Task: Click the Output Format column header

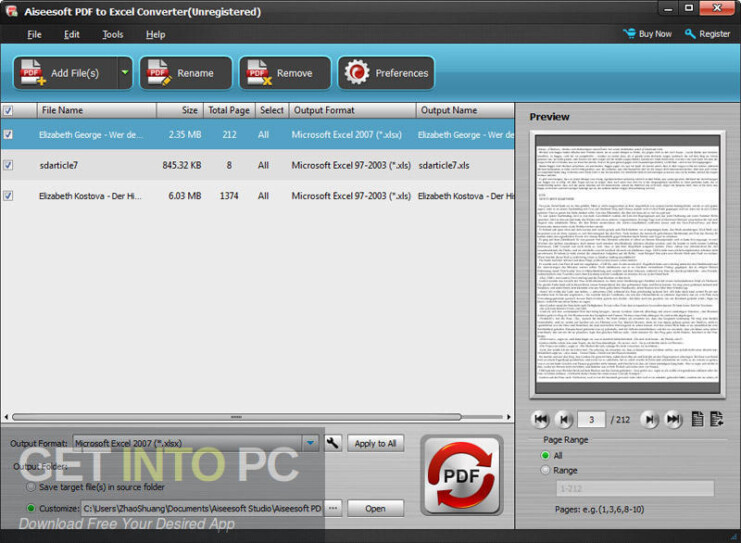Action: coord(353,110)
